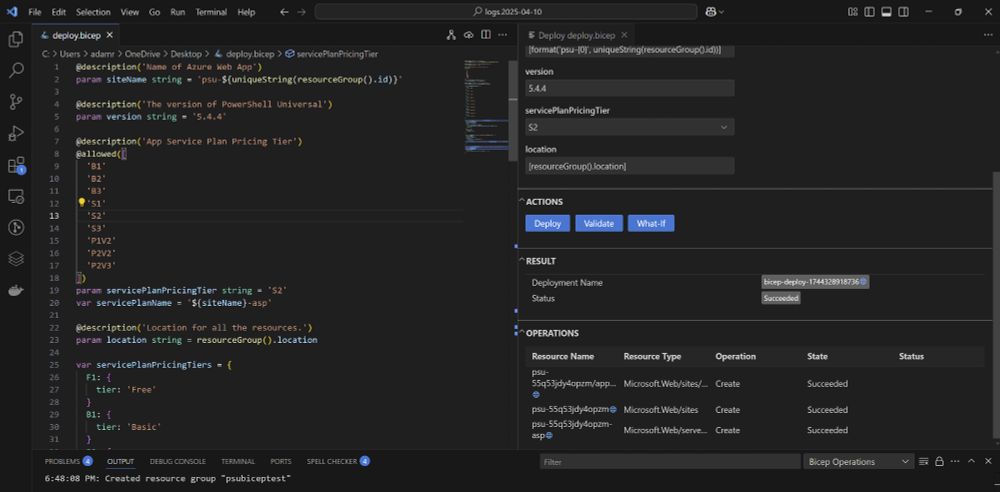This screenshot has width=1000, height=492.
Task: Open deploy.bicep editor More Actions menu
Action: 503,34
